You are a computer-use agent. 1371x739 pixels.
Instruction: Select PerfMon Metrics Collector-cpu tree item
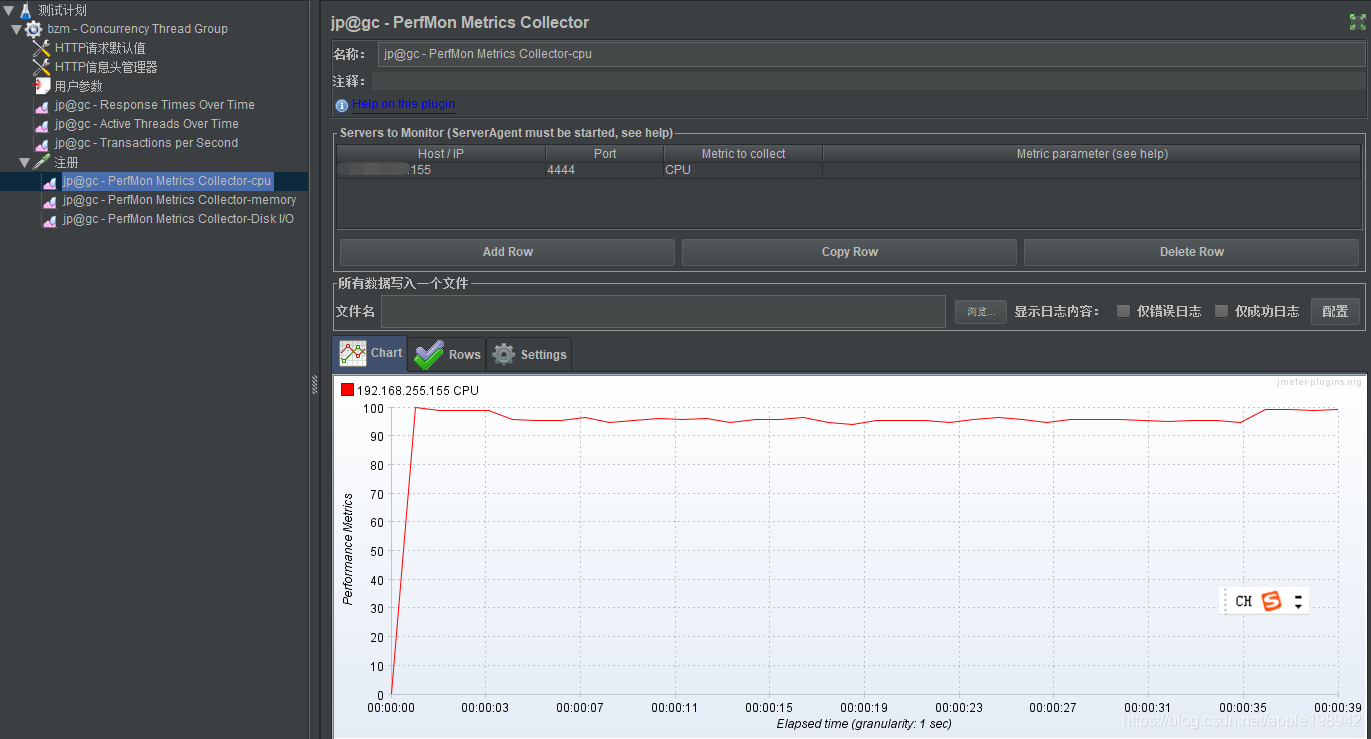167,181
